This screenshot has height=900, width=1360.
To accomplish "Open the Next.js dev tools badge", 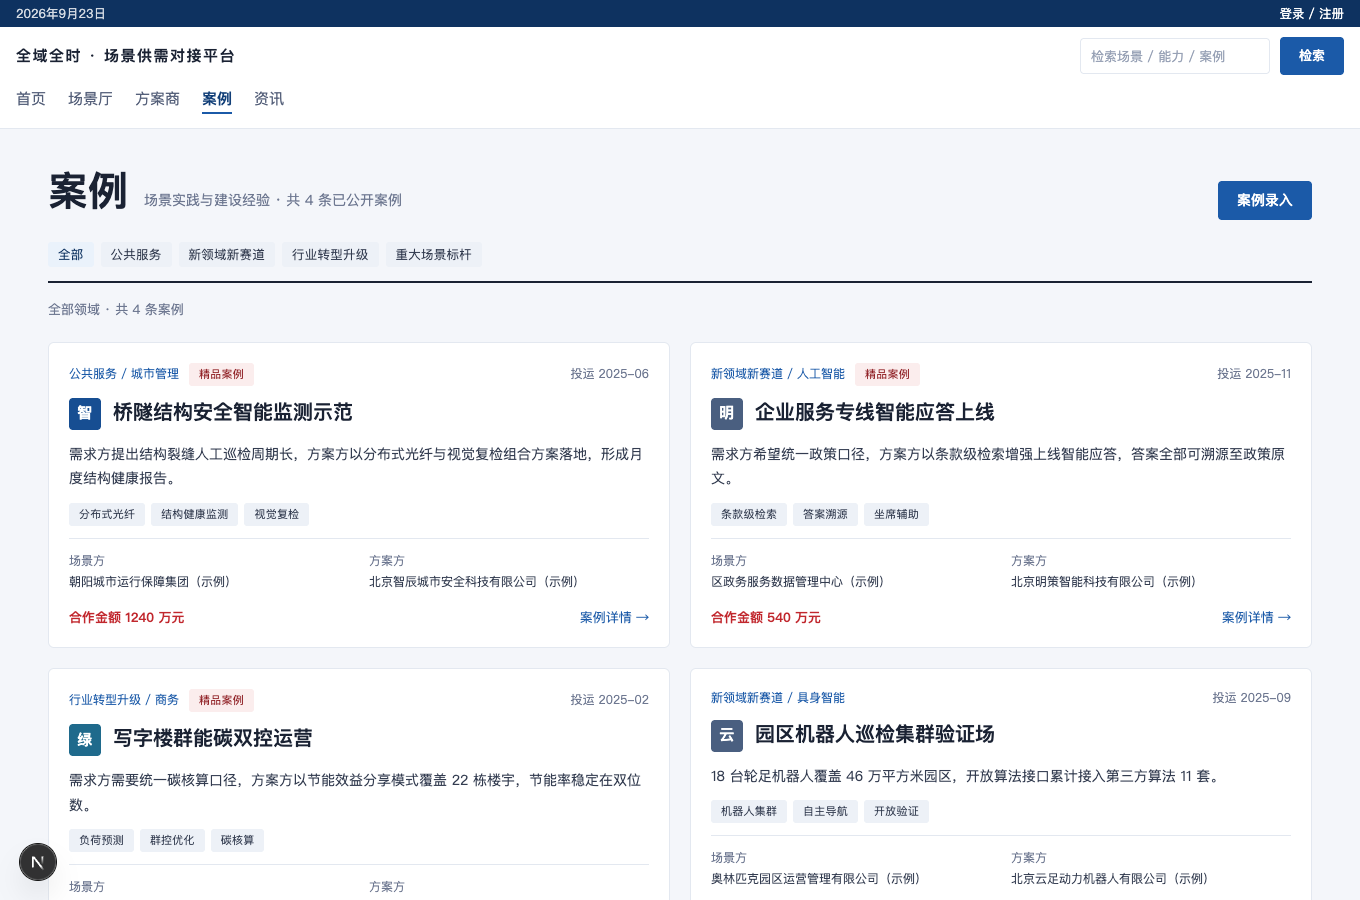I will click(x=38, y=862).
